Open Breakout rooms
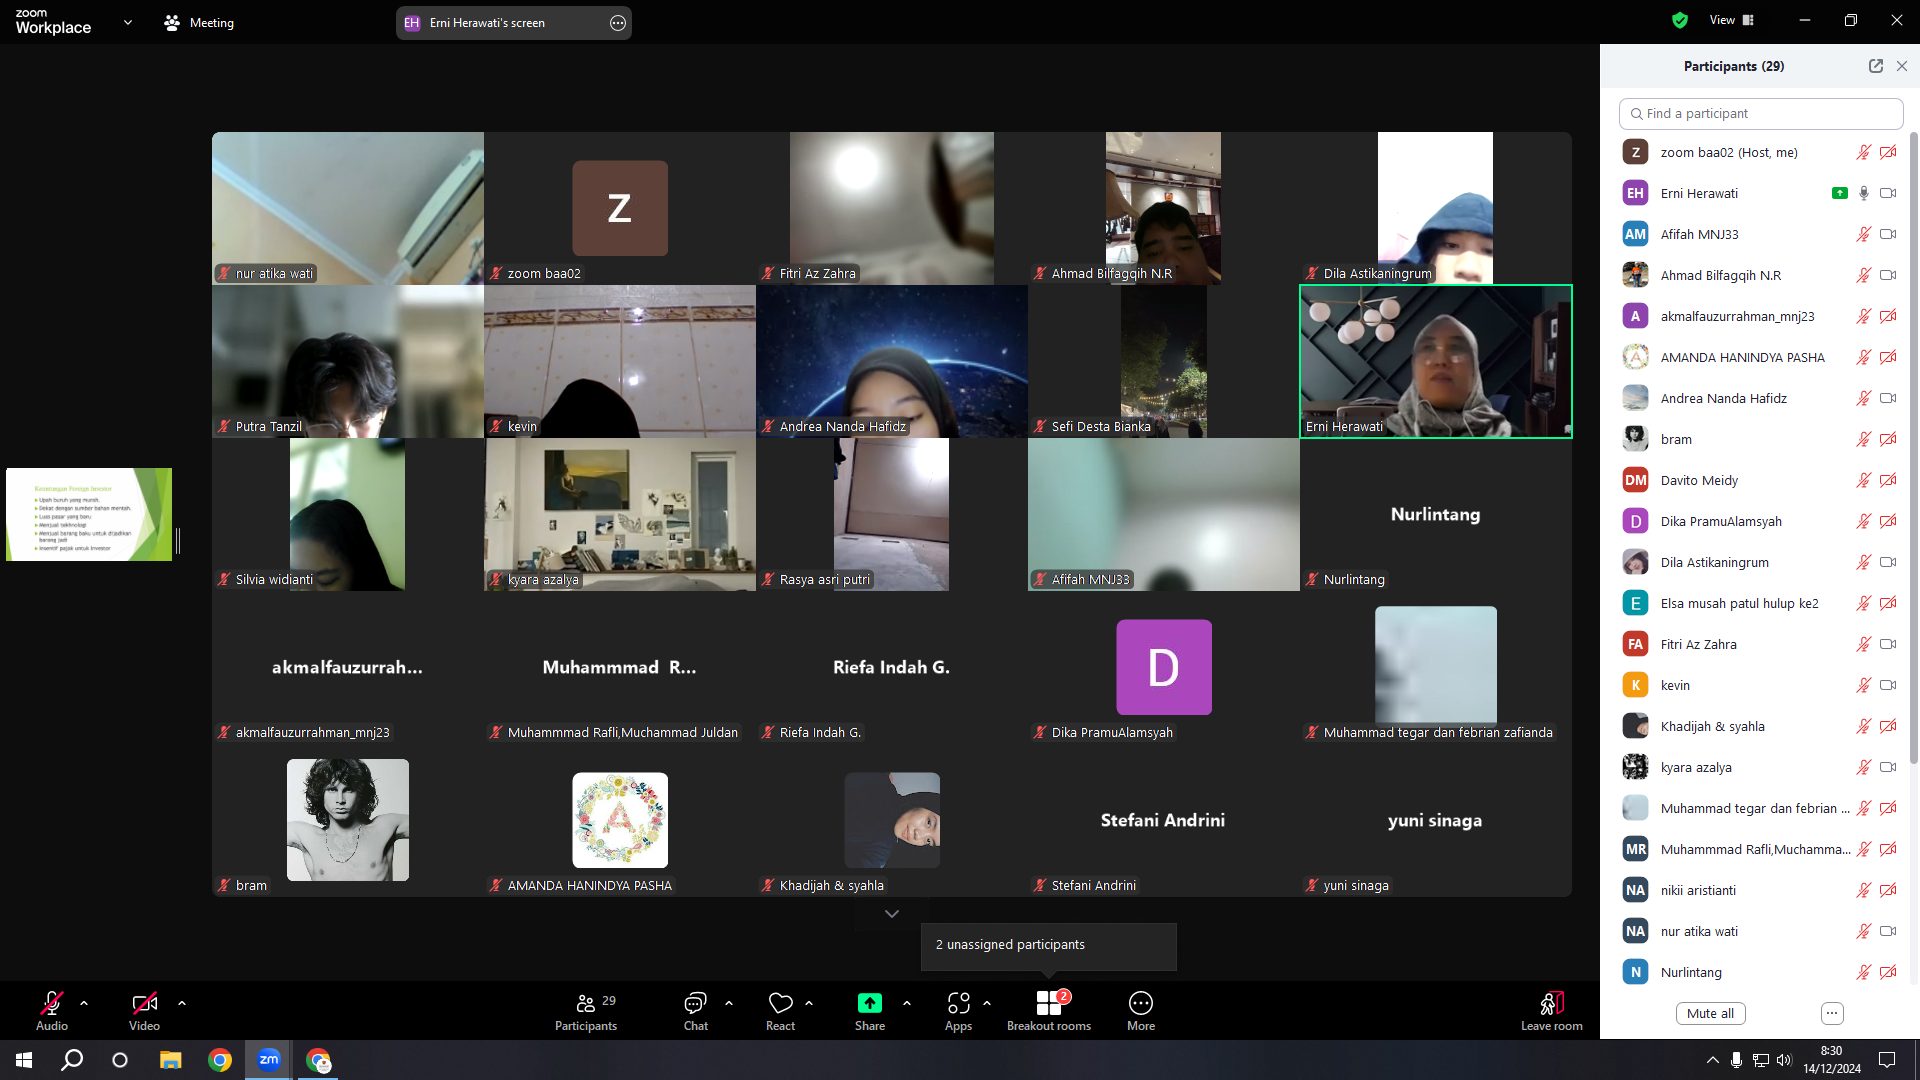Viewport: 1920px width, 1080px height. (1049, 1011)
